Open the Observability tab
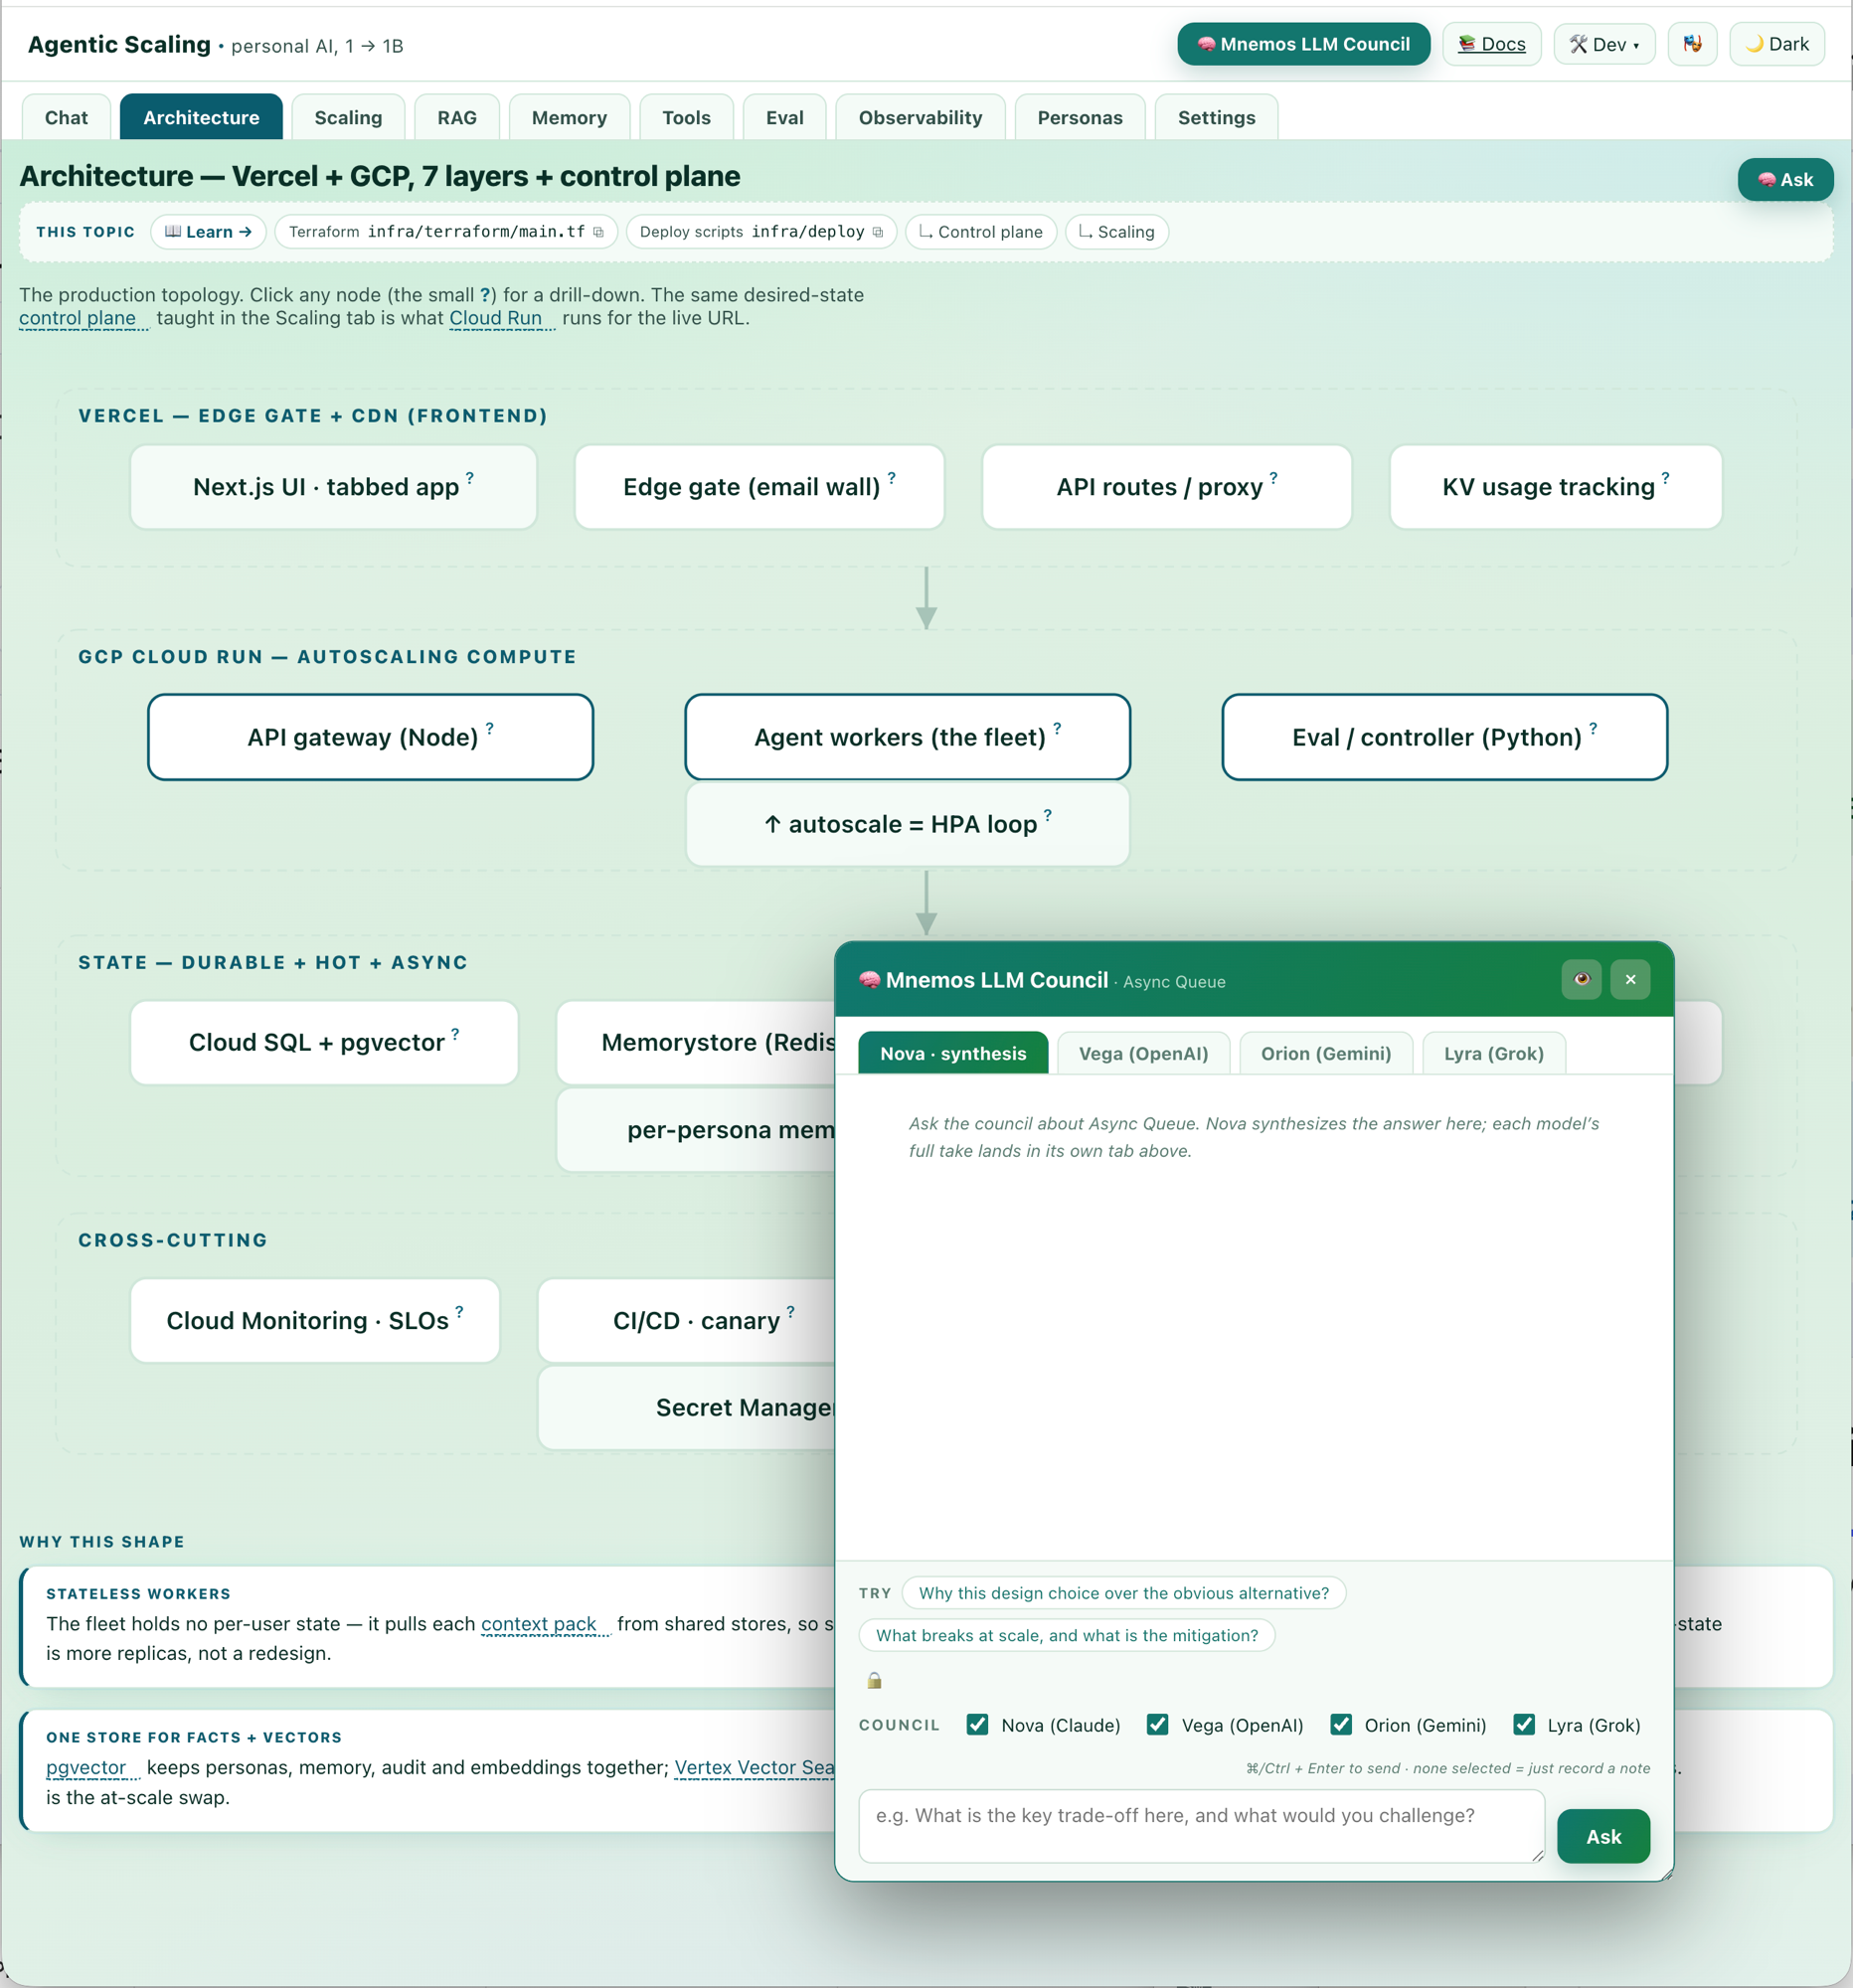 point(920,117)
